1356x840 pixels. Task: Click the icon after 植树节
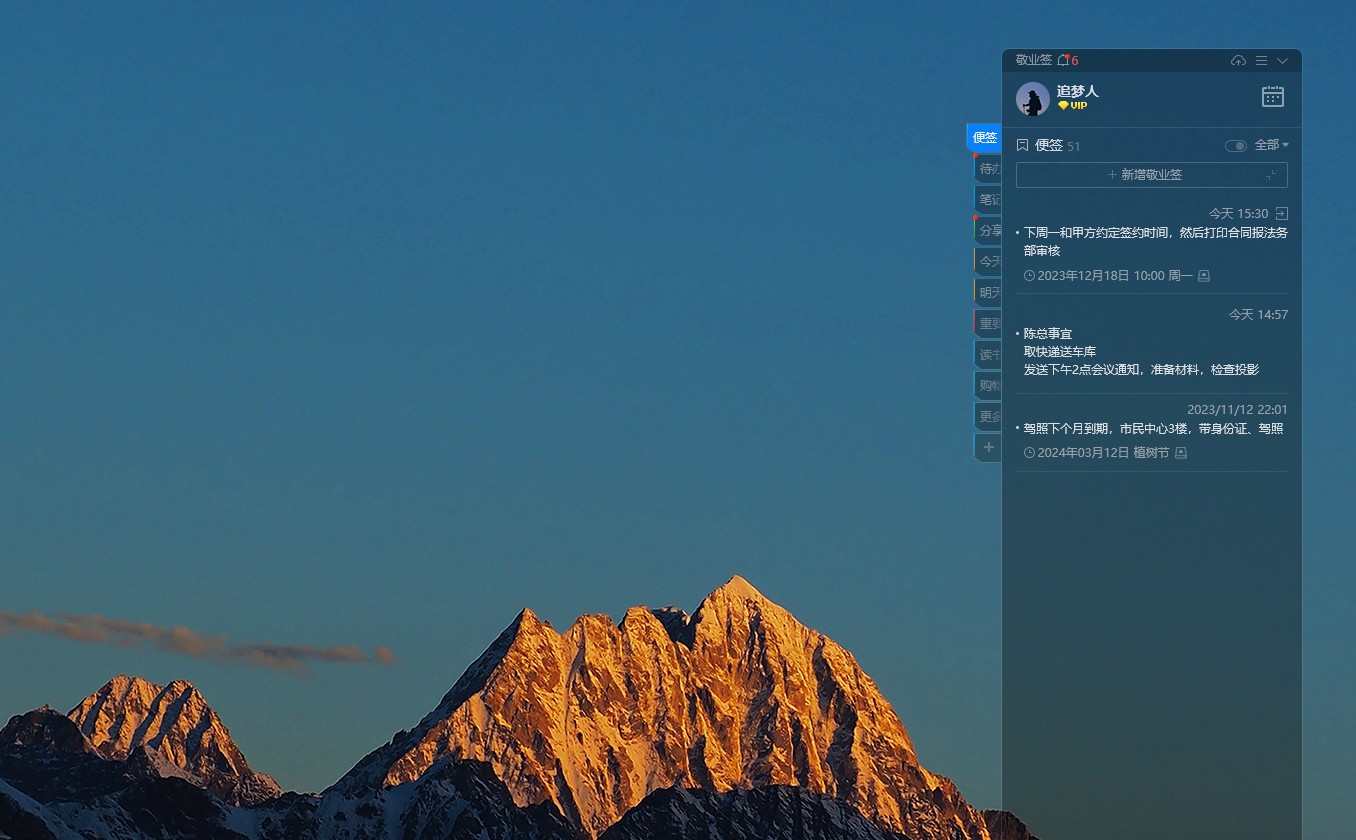click(1180, 453)
